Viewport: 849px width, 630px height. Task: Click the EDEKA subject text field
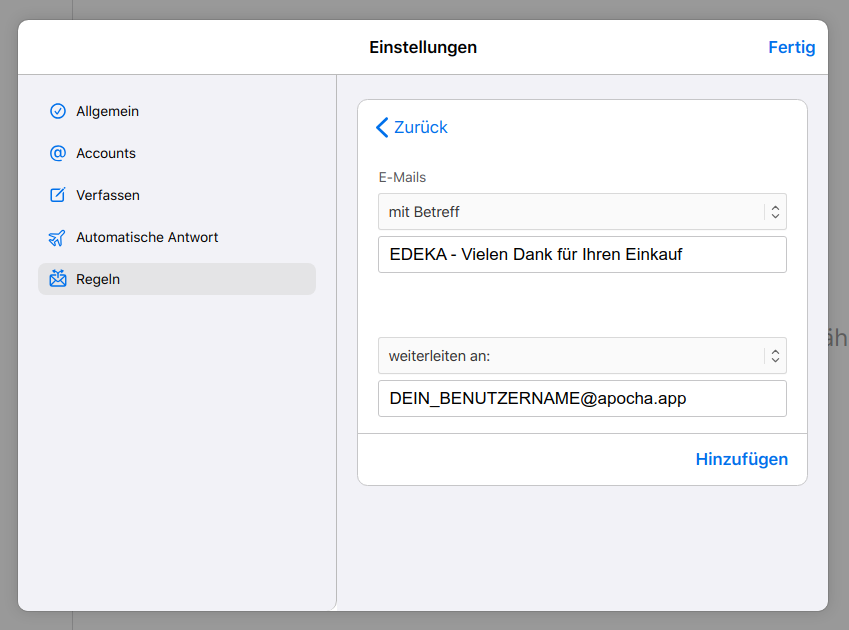[582, 254]
